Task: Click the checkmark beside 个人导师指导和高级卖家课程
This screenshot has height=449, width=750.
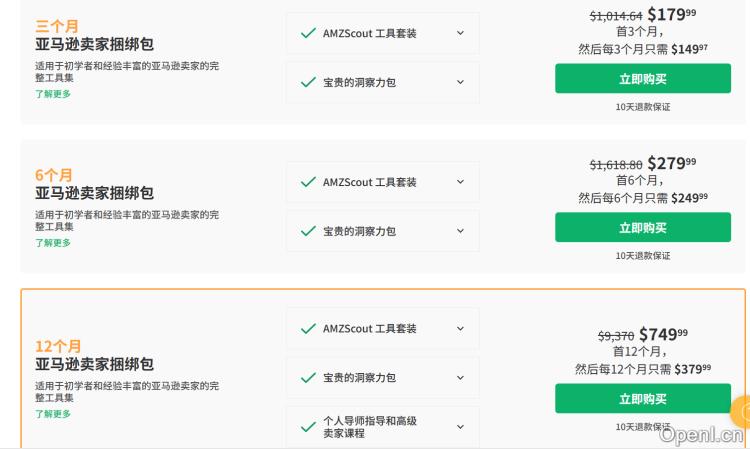Action: (x=308, y=427)
